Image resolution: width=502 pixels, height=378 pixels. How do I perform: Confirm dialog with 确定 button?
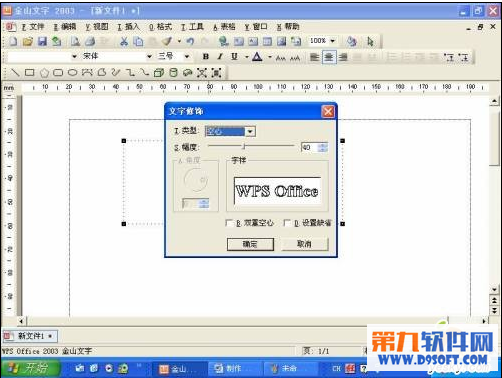point(250,244)
